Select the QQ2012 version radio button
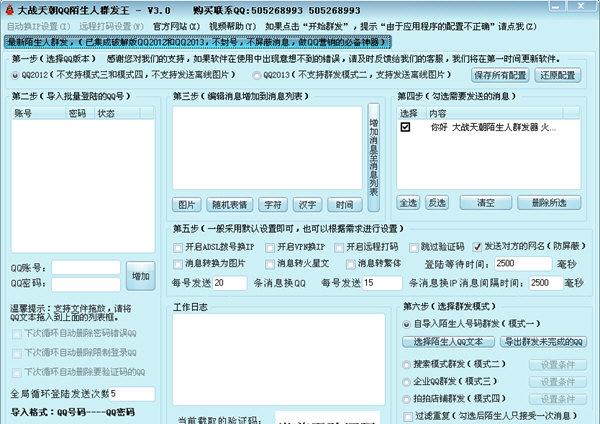The image size is (600, 424). tap(15, 75)
